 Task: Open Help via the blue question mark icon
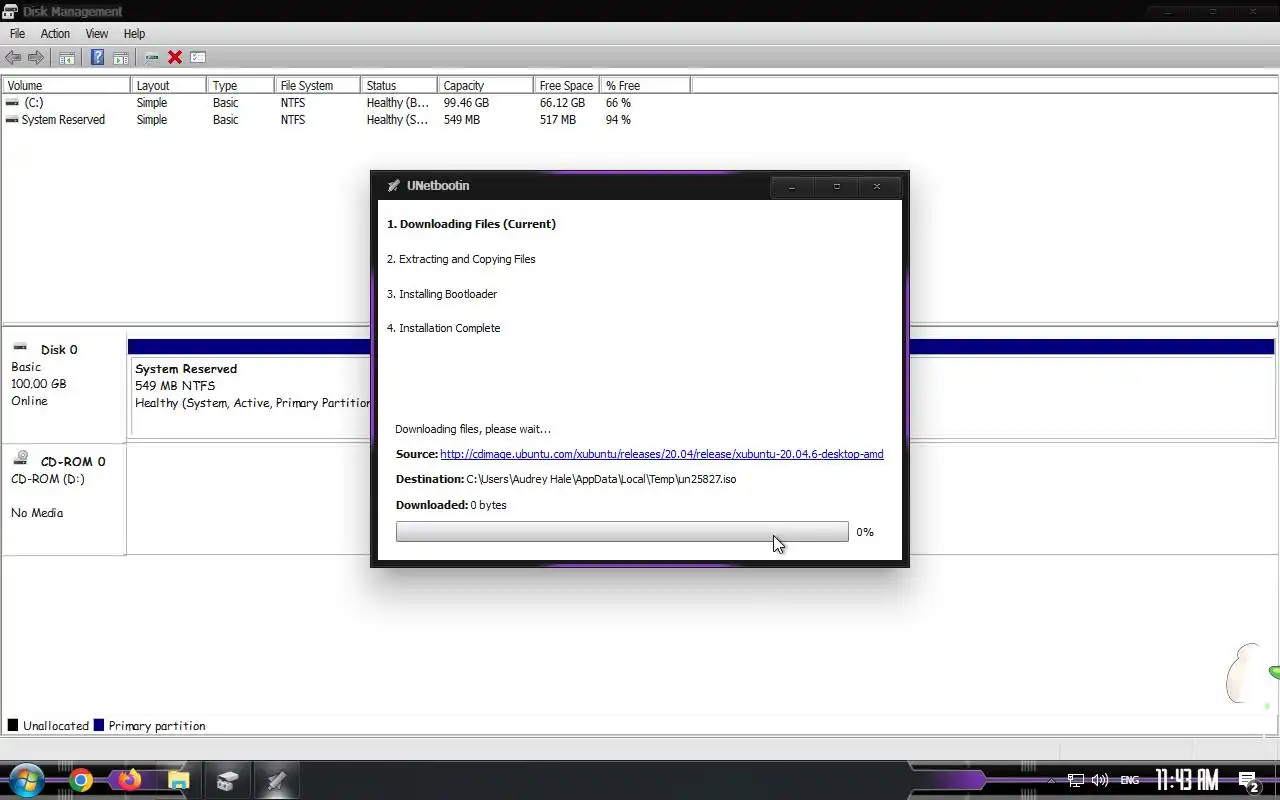pyautogui.click(x=97, y=58)
